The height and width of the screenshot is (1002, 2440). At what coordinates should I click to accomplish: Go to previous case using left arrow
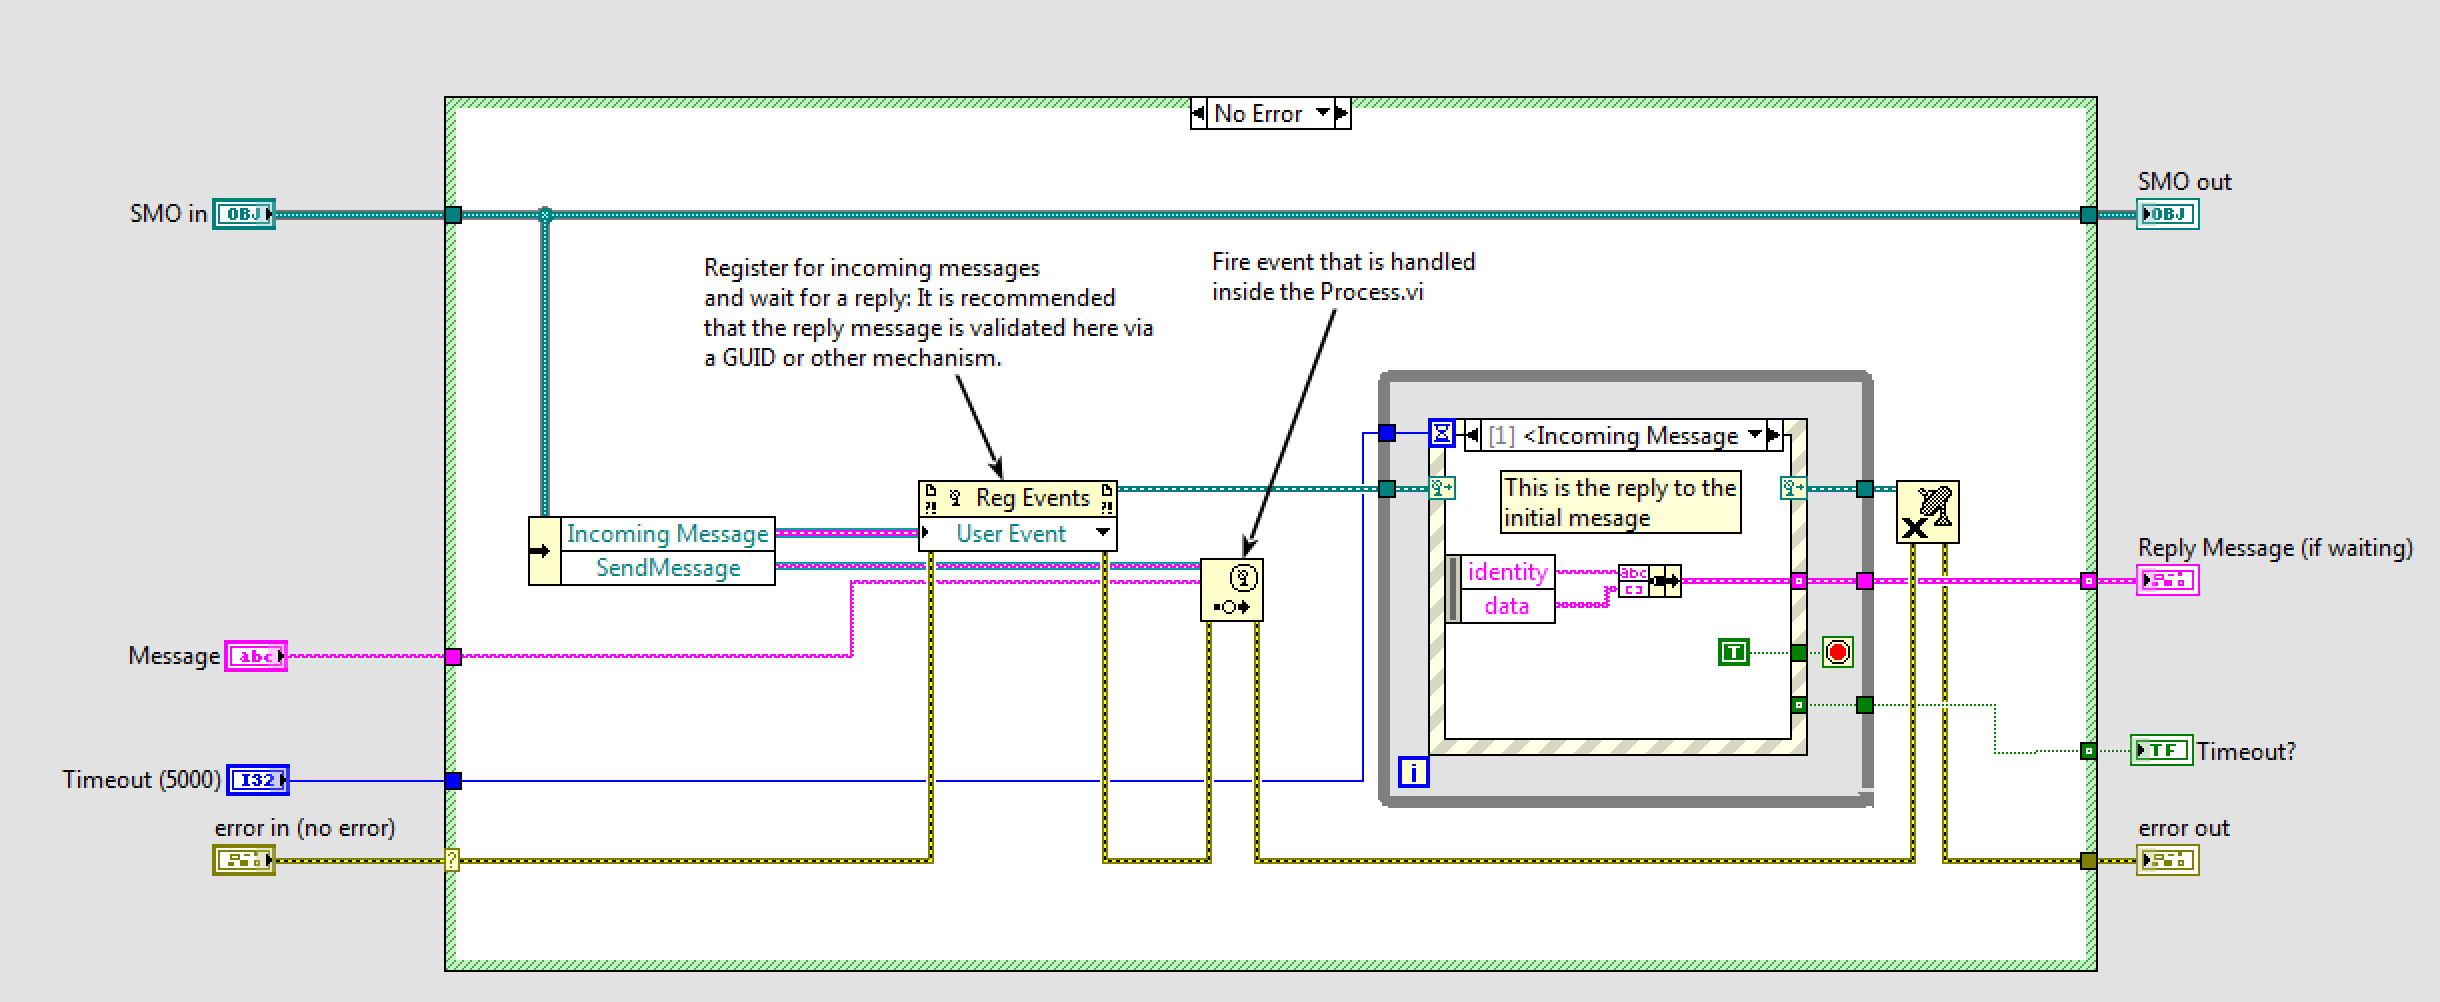point(1198,113)
